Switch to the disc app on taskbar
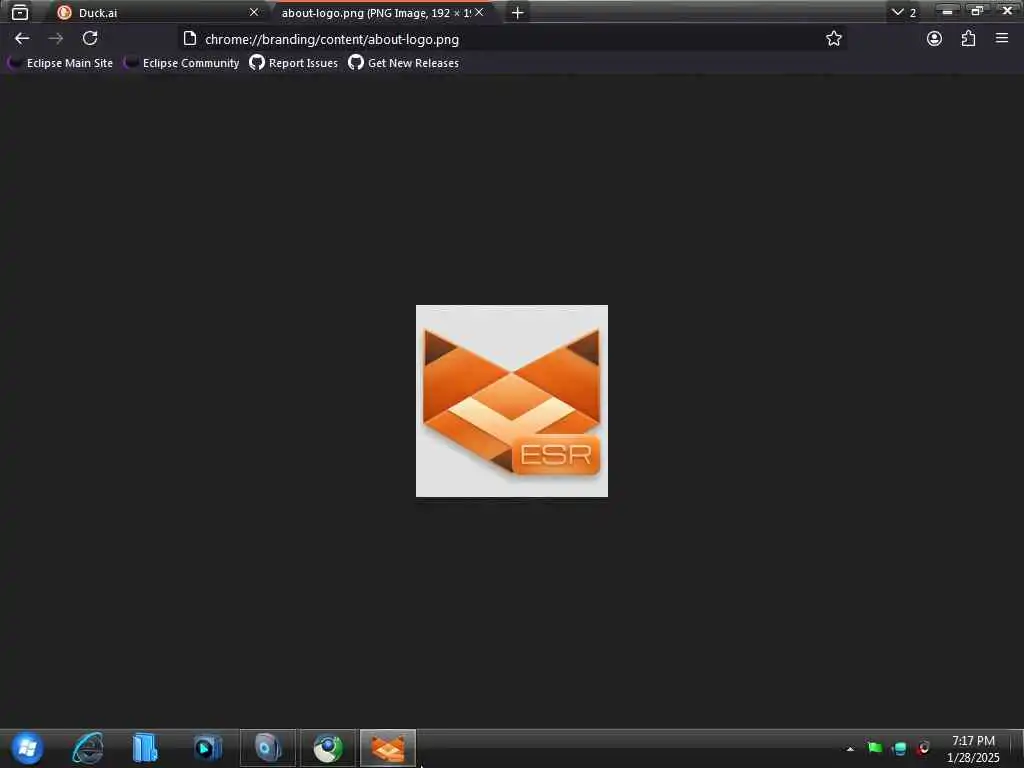 pos(268,748)
